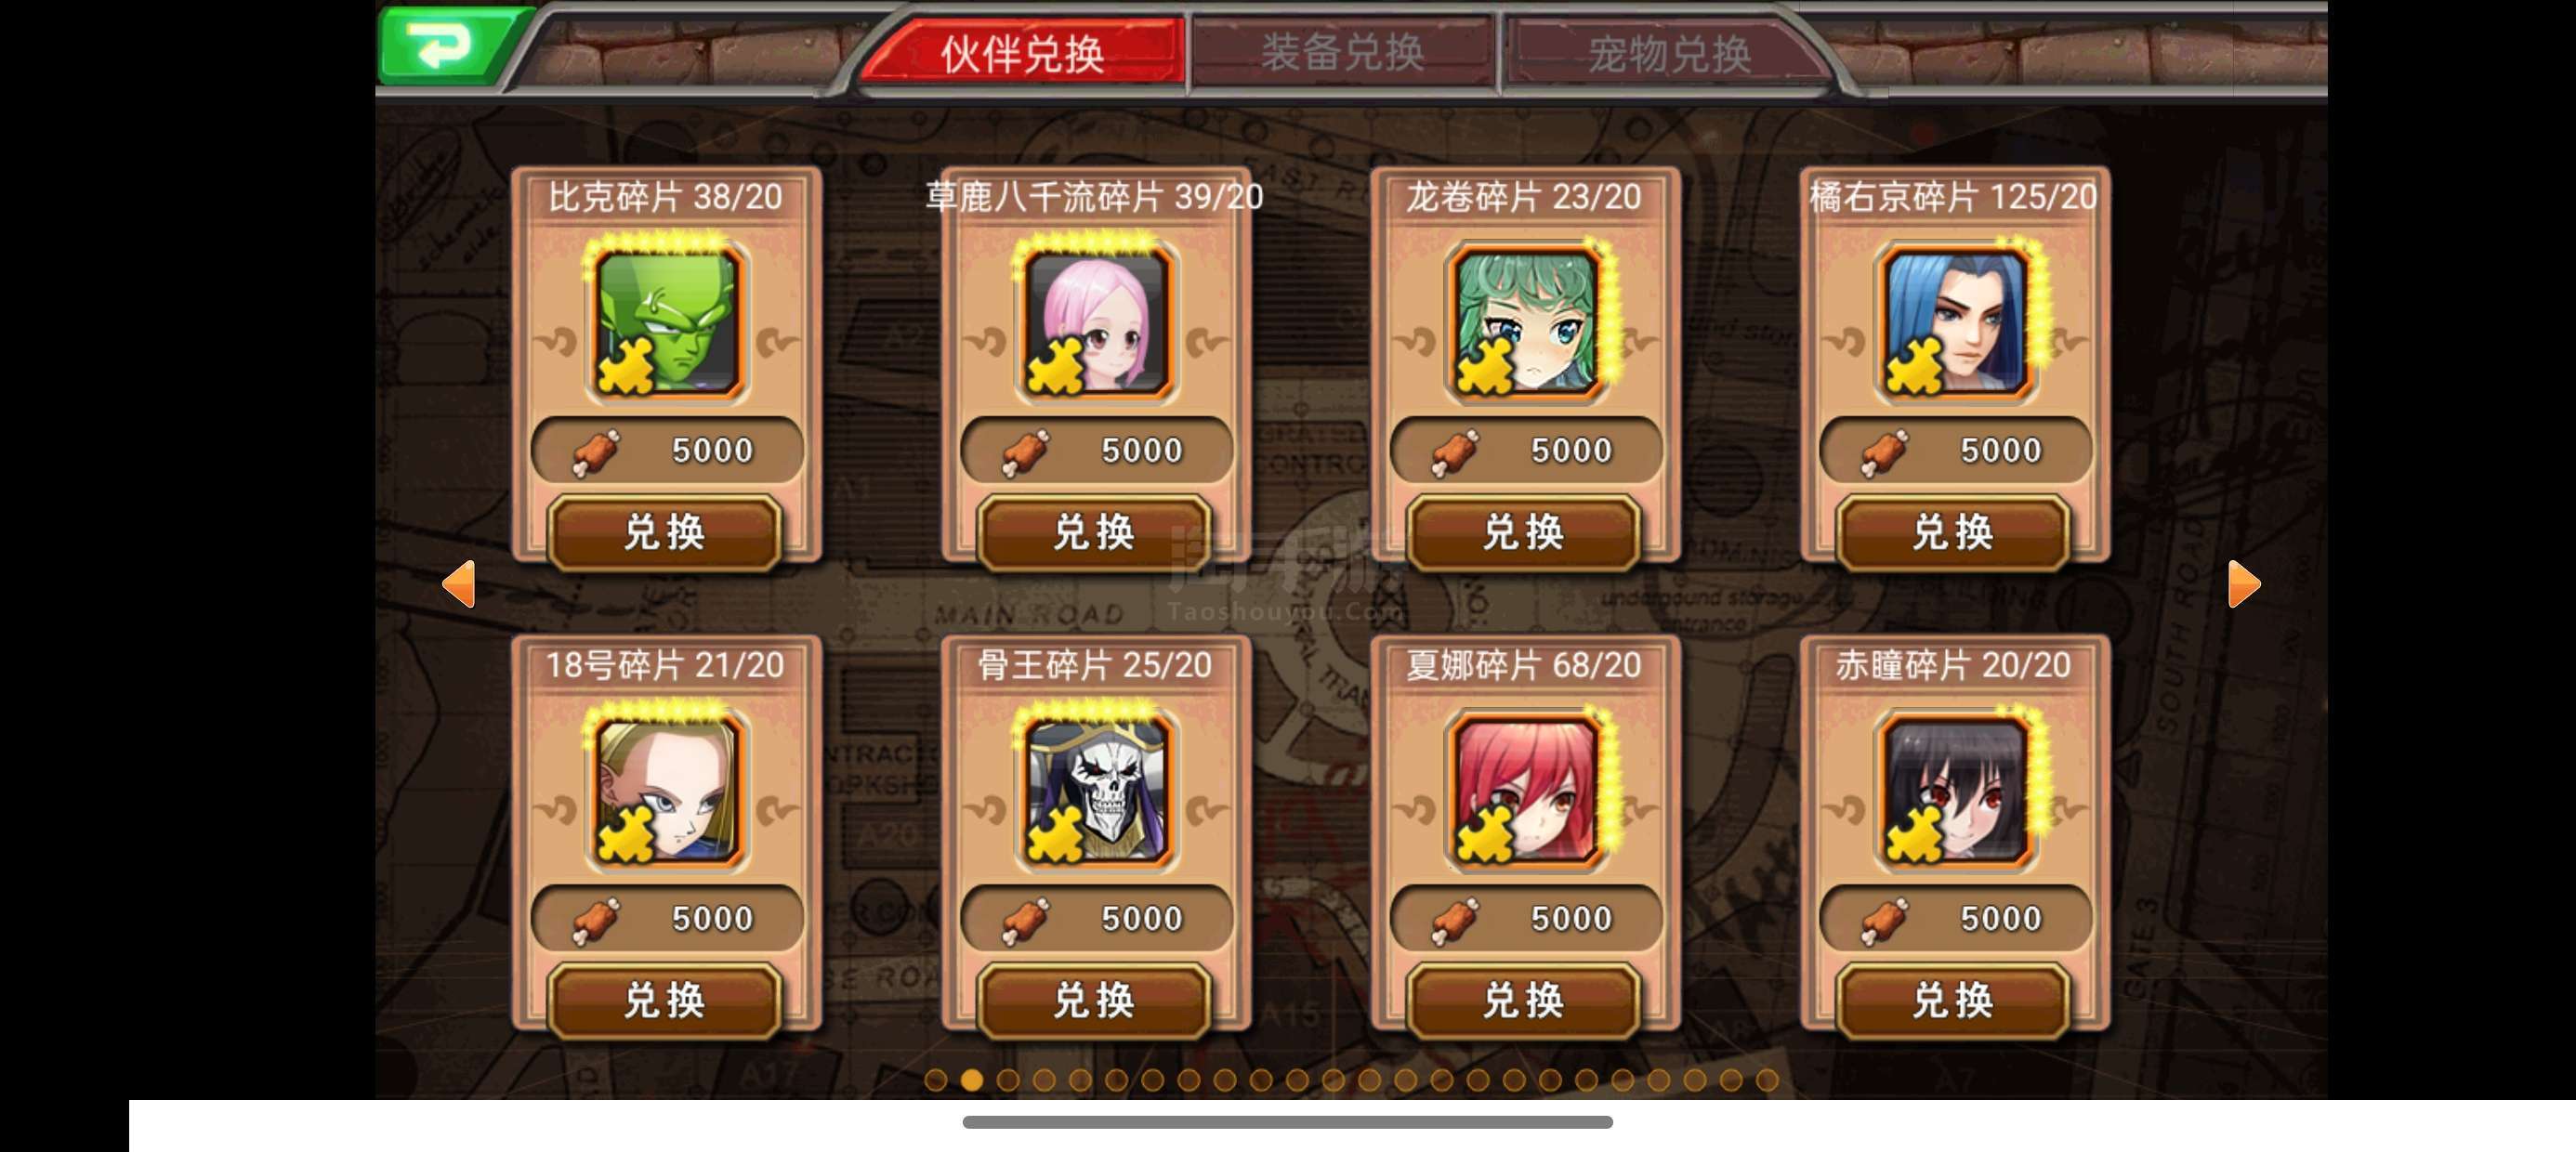The image size is (2576, 1152).
Task: Select the 比克 Piccolo fragment portrait
Action: (x=666, y=322)
